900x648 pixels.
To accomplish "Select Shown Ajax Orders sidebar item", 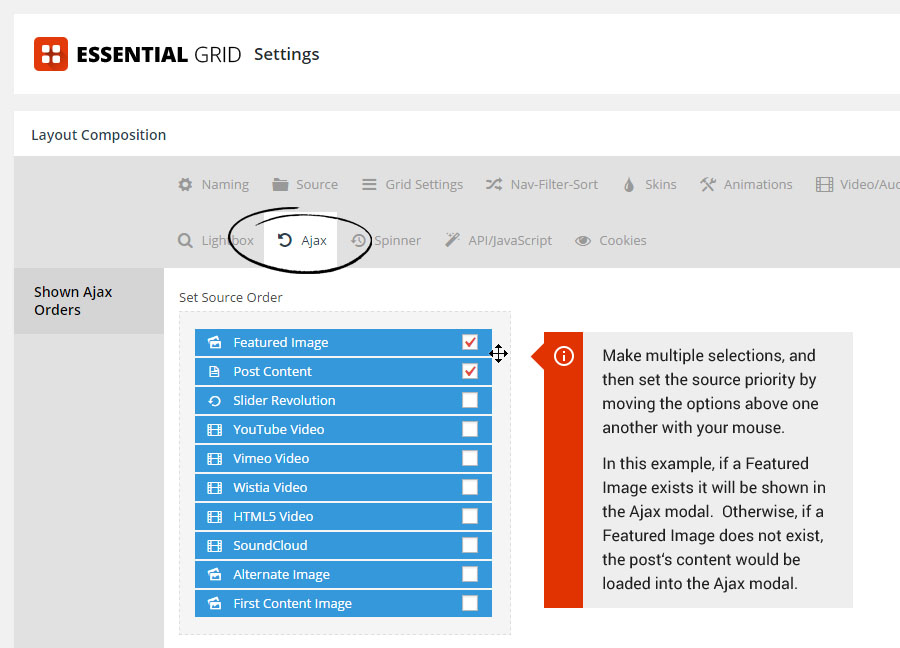I will (89, 301).
